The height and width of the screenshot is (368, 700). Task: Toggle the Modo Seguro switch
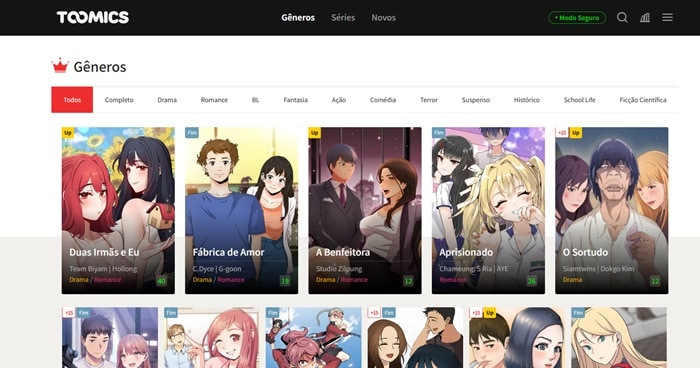(577, 17)
